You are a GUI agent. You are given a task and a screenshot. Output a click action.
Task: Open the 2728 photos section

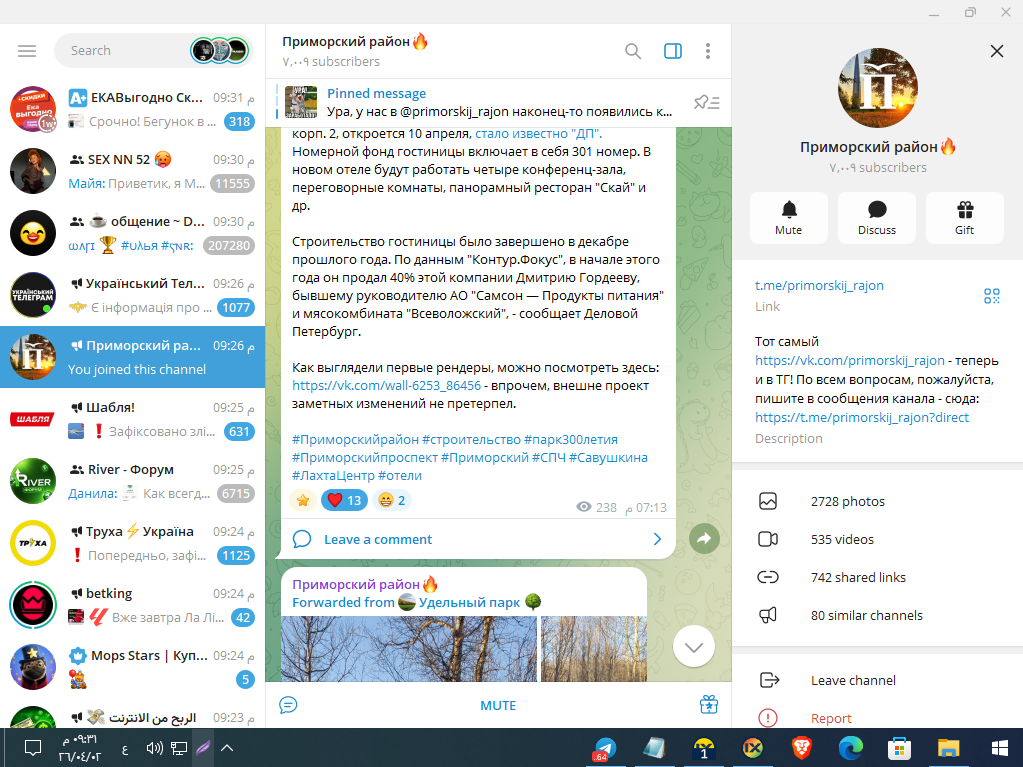[878, 502]
